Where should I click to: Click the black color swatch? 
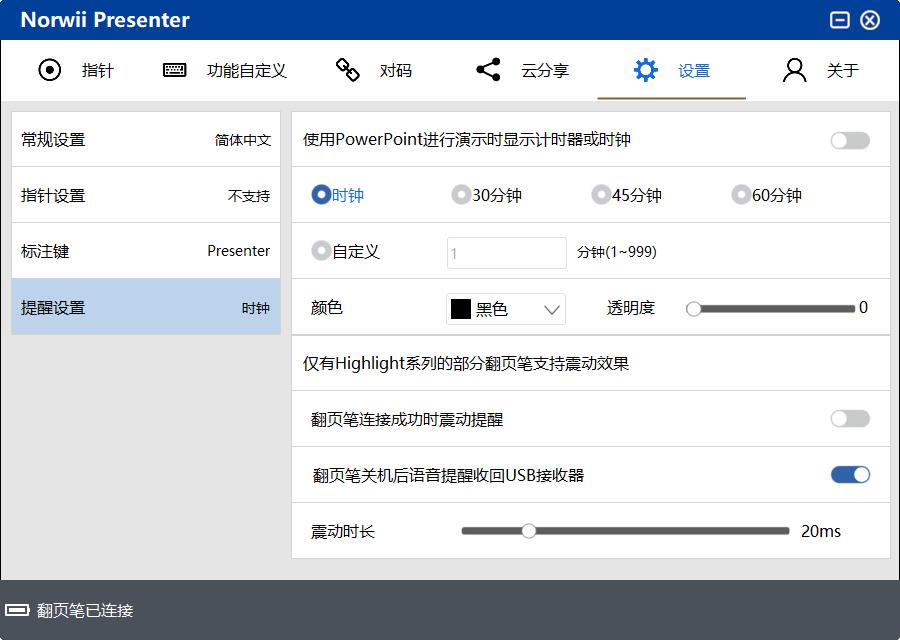[x=461, y=309]
